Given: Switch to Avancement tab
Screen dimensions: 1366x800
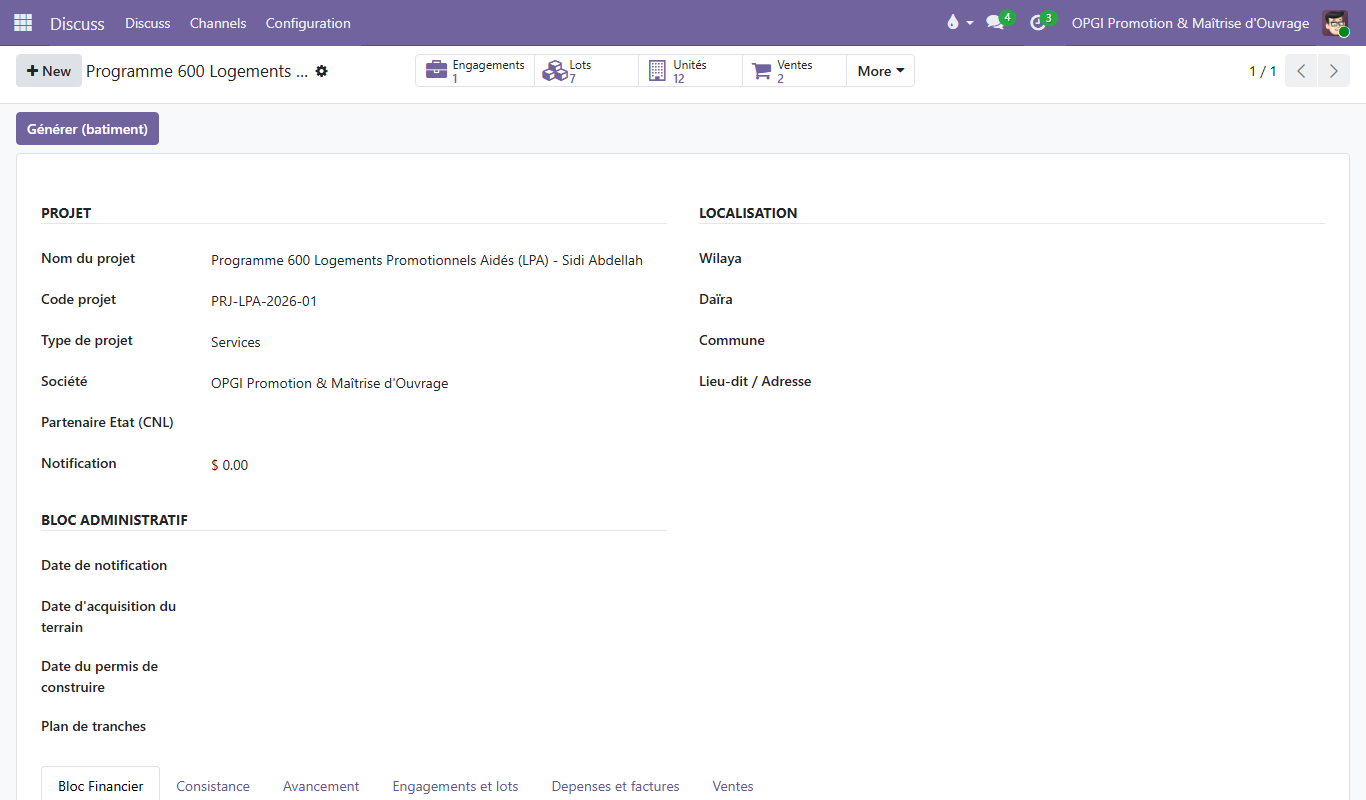Looking at the screenshot, I should pyautogui.click(x=321, y=786).
